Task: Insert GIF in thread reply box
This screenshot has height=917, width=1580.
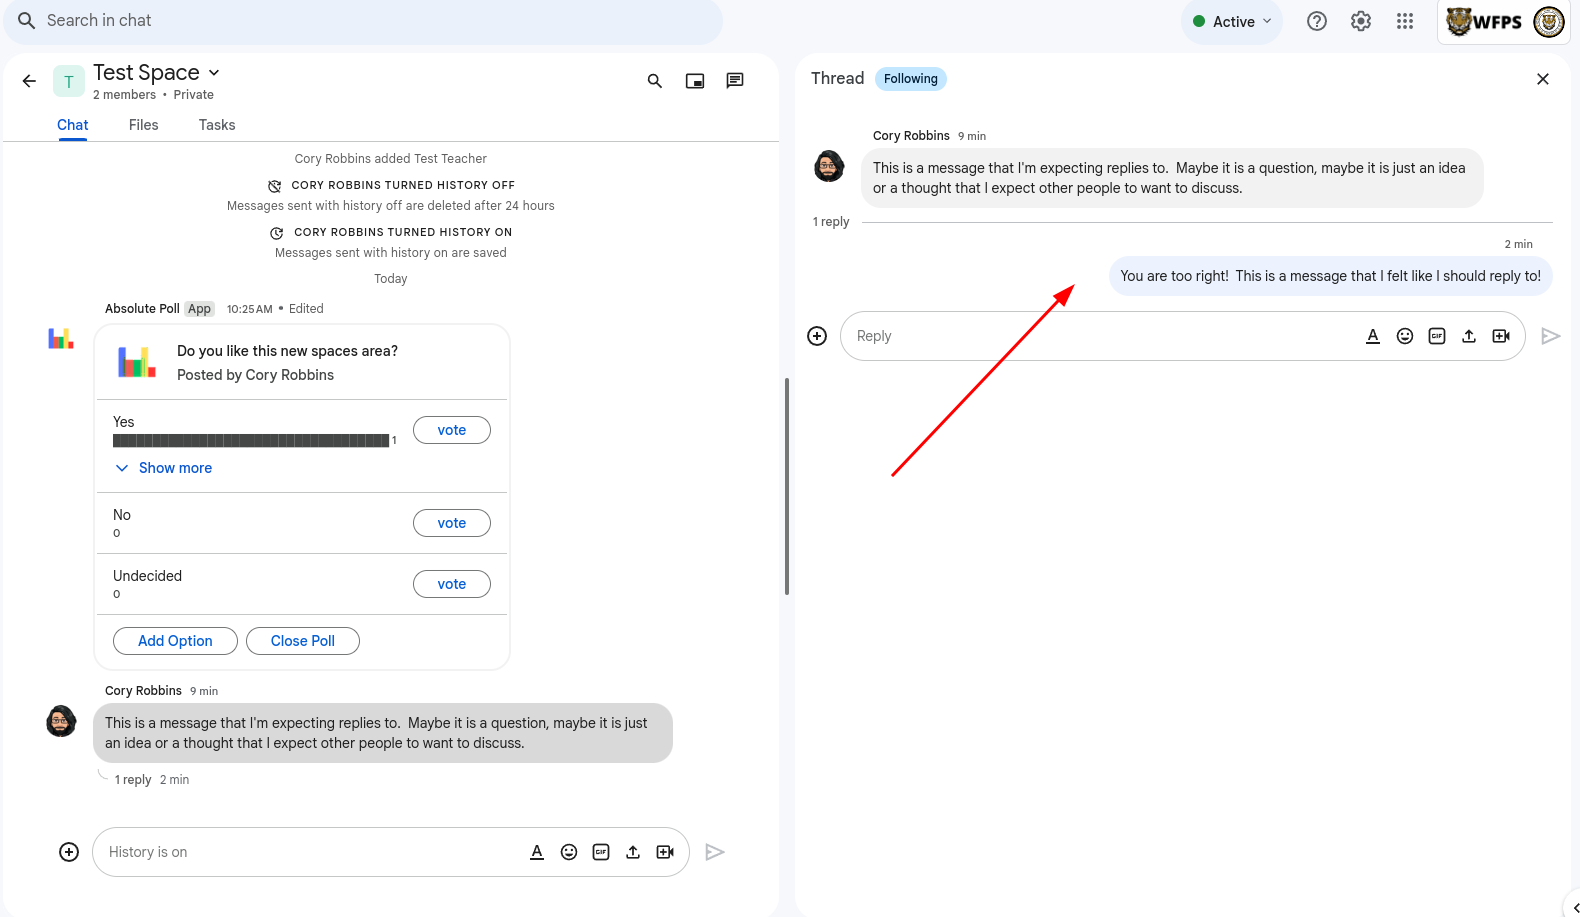Action: coord(1437,336)
